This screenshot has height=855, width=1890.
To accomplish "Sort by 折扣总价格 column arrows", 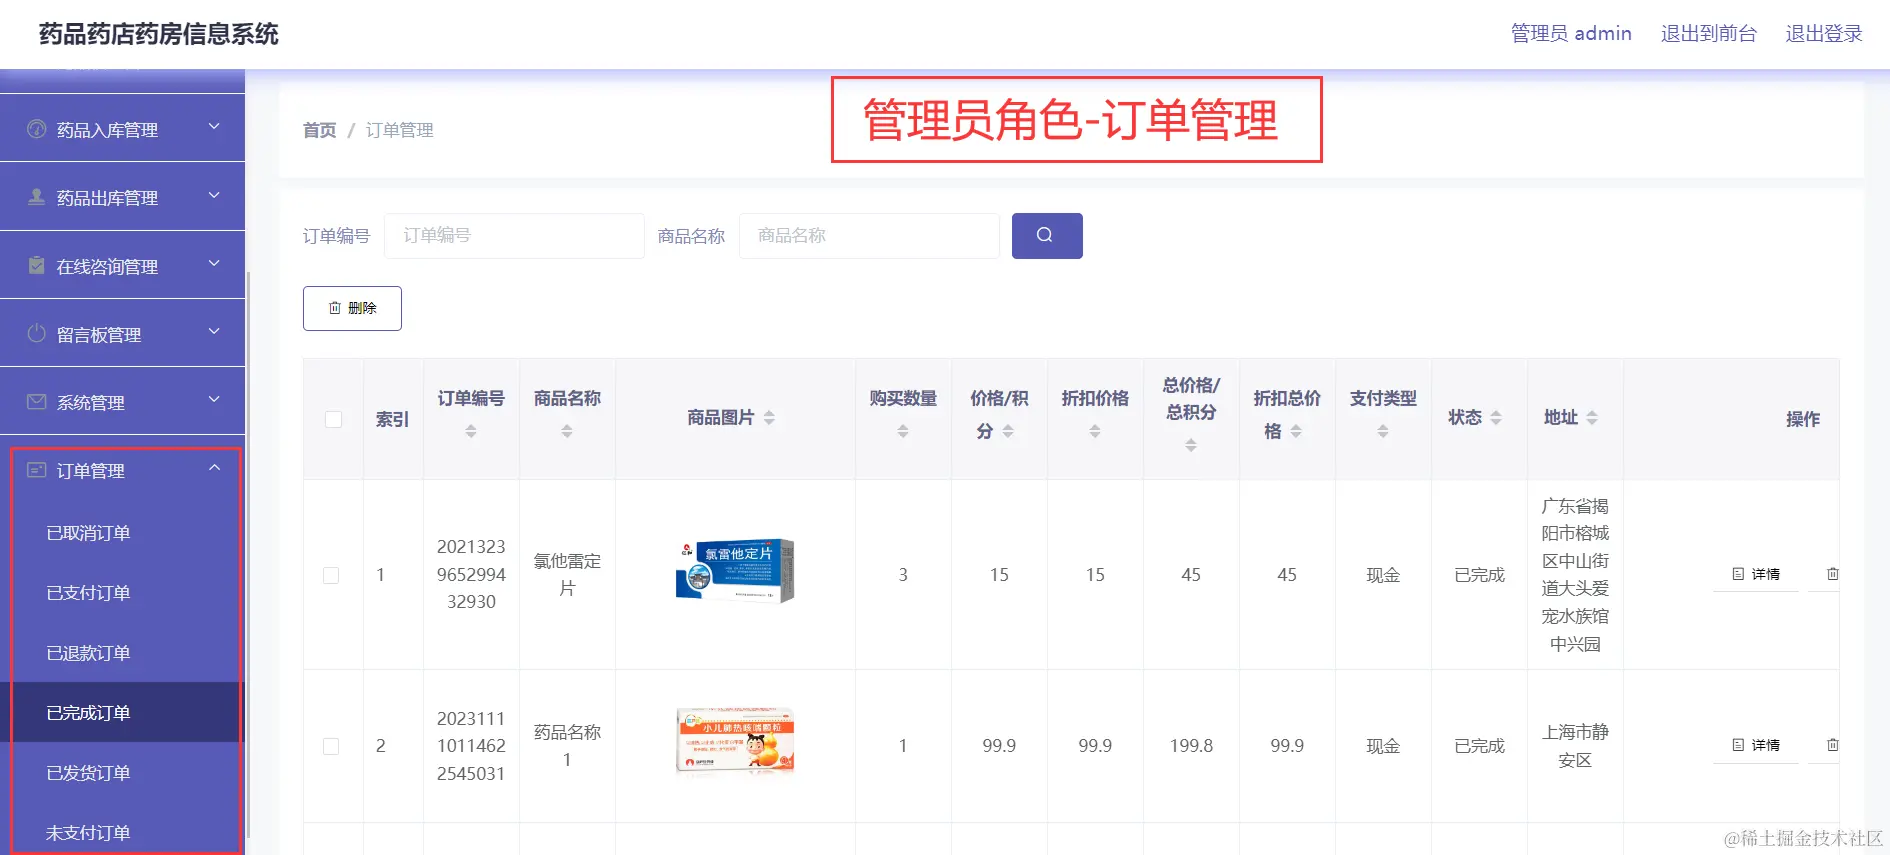I will pyautogui.click(x=1296, y=431).
